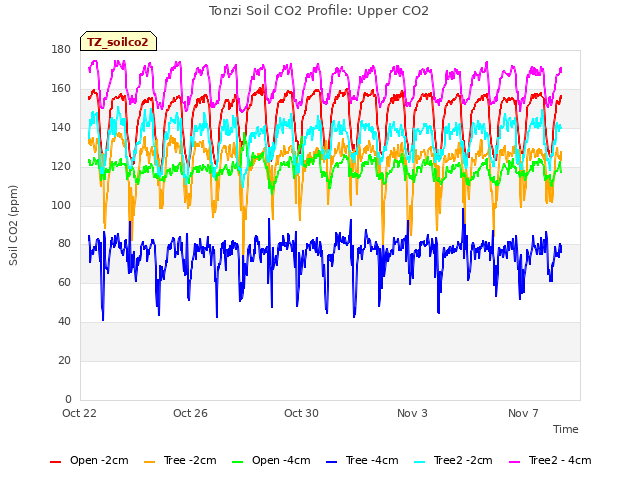Click the 100 y-axis tick label

click(x=61, y=205)
